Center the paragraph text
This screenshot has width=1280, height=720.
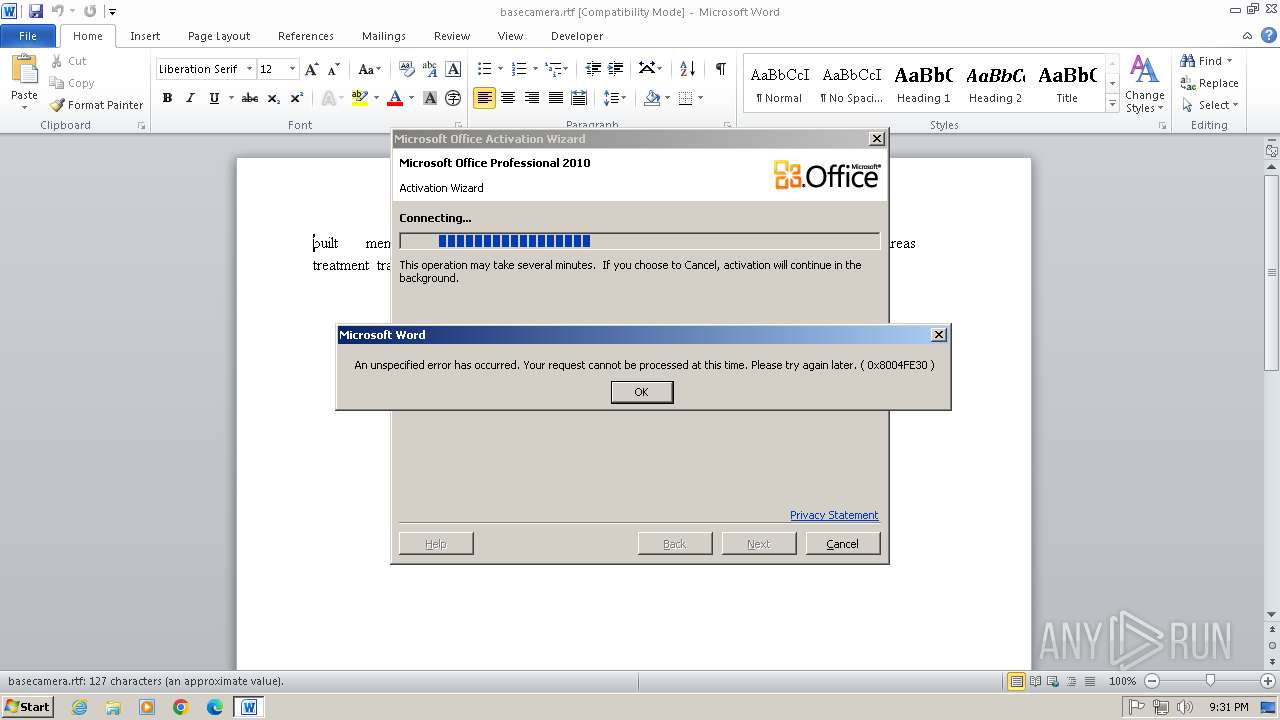click(508, 98)
